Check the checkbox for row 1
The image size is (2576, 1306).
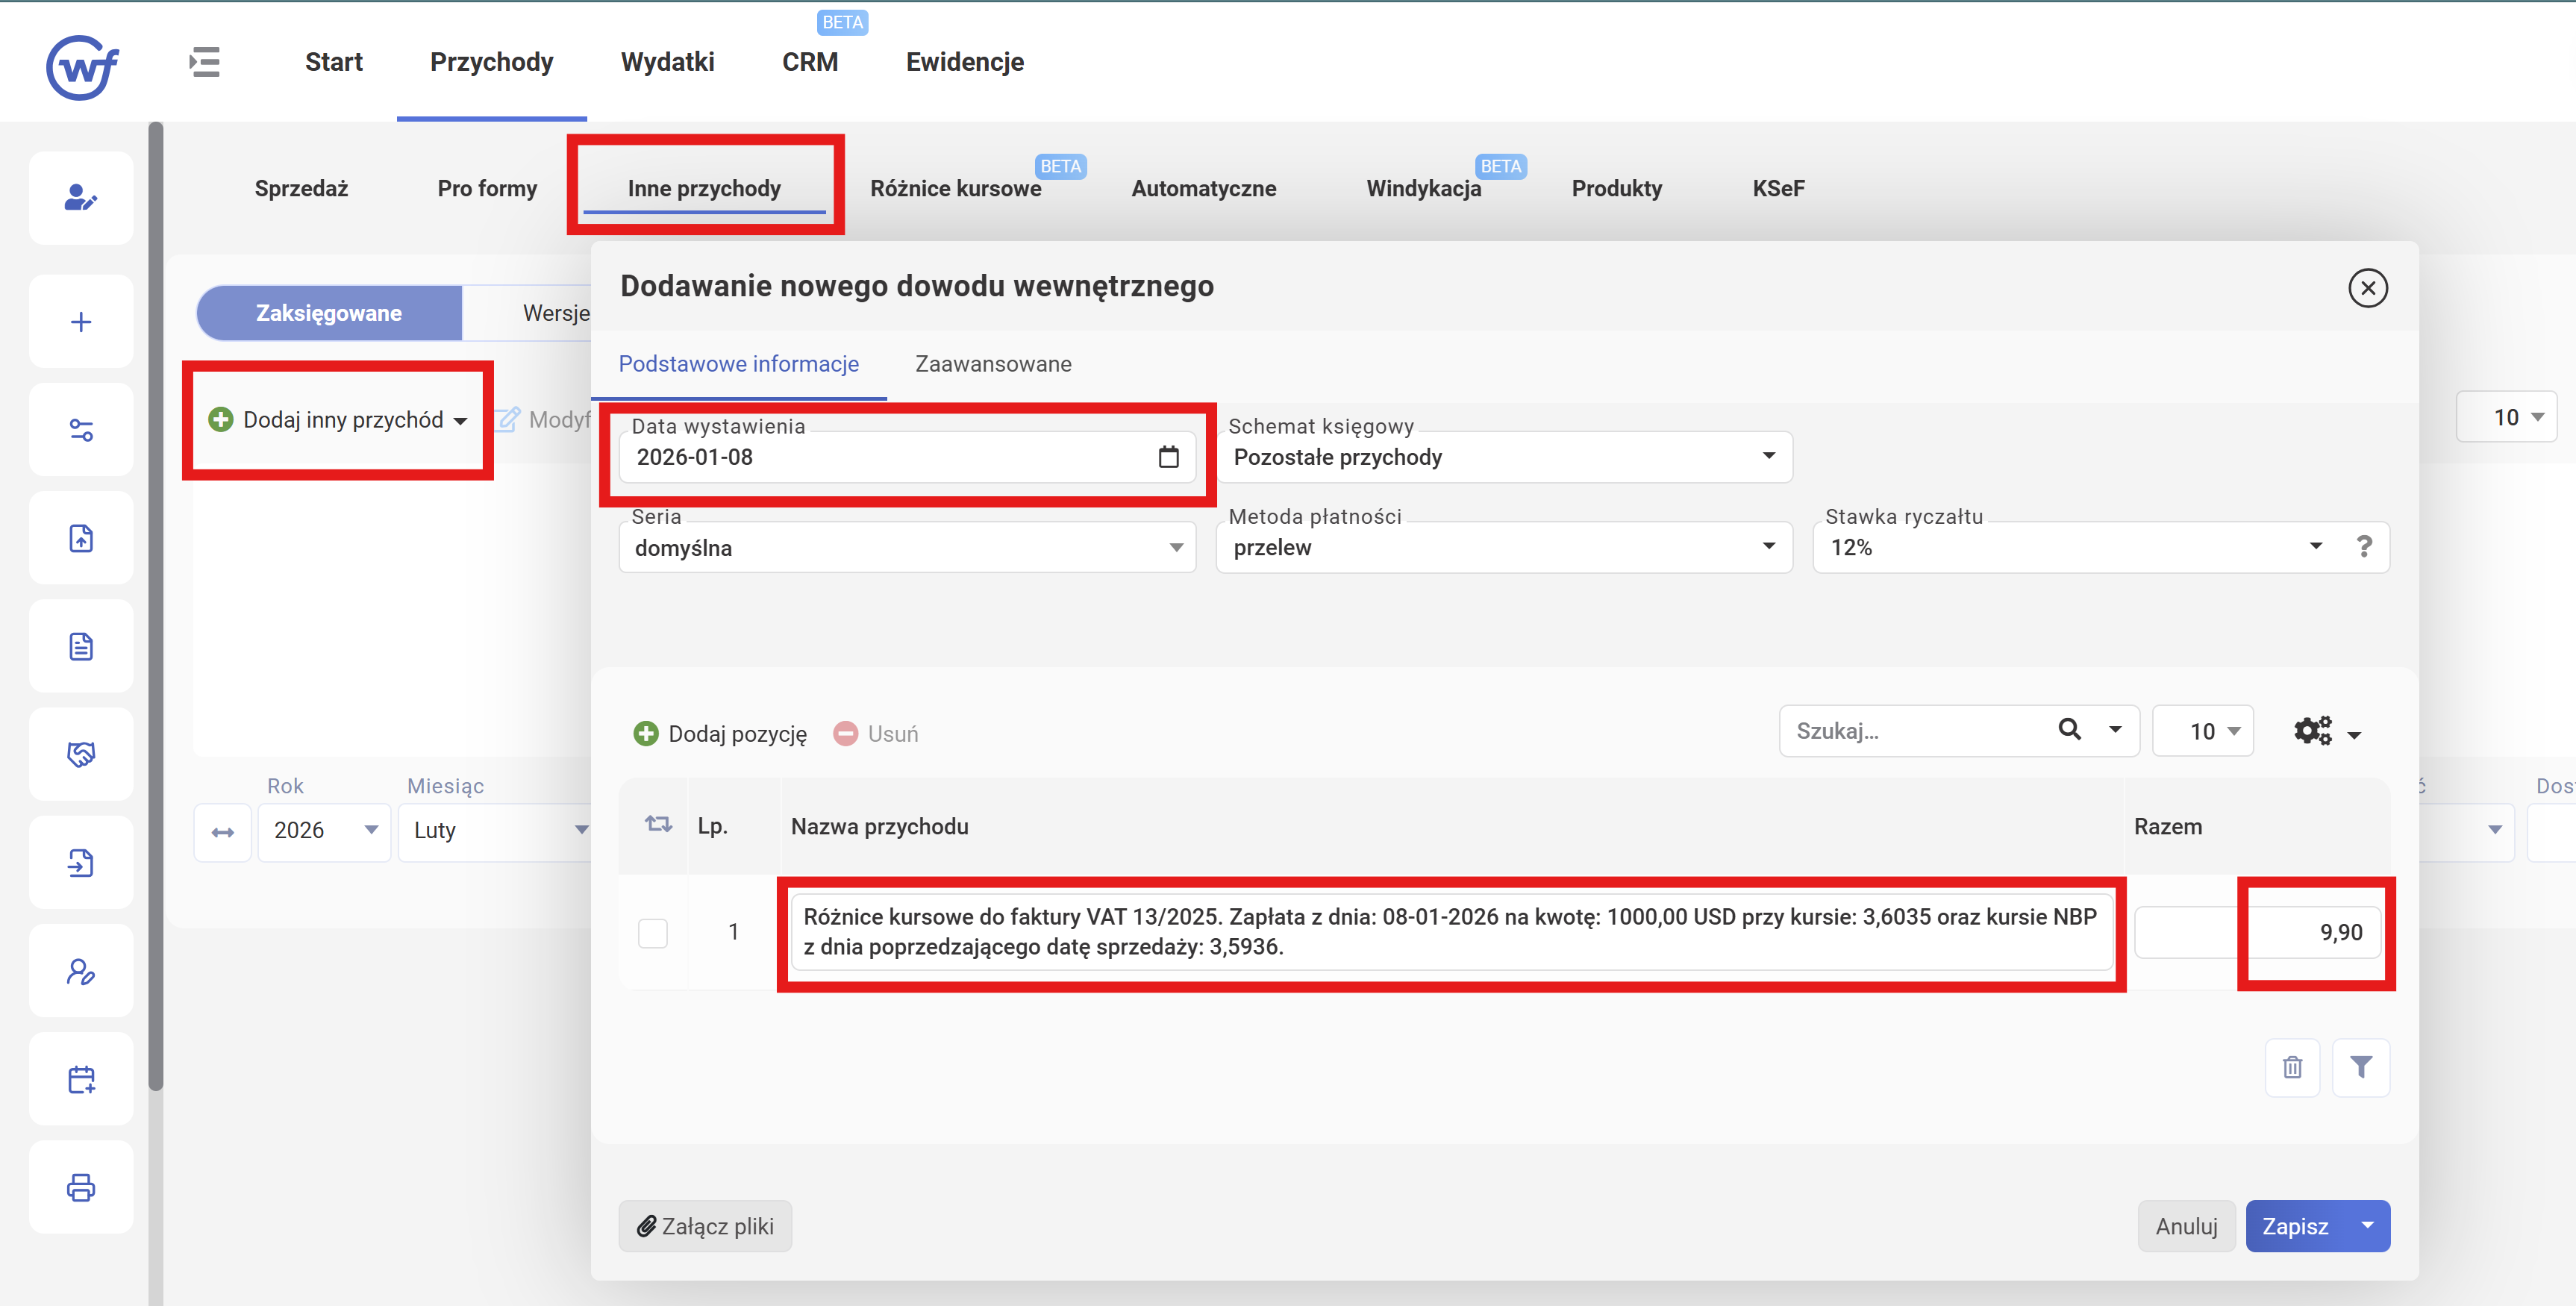[x=653, y=932]
